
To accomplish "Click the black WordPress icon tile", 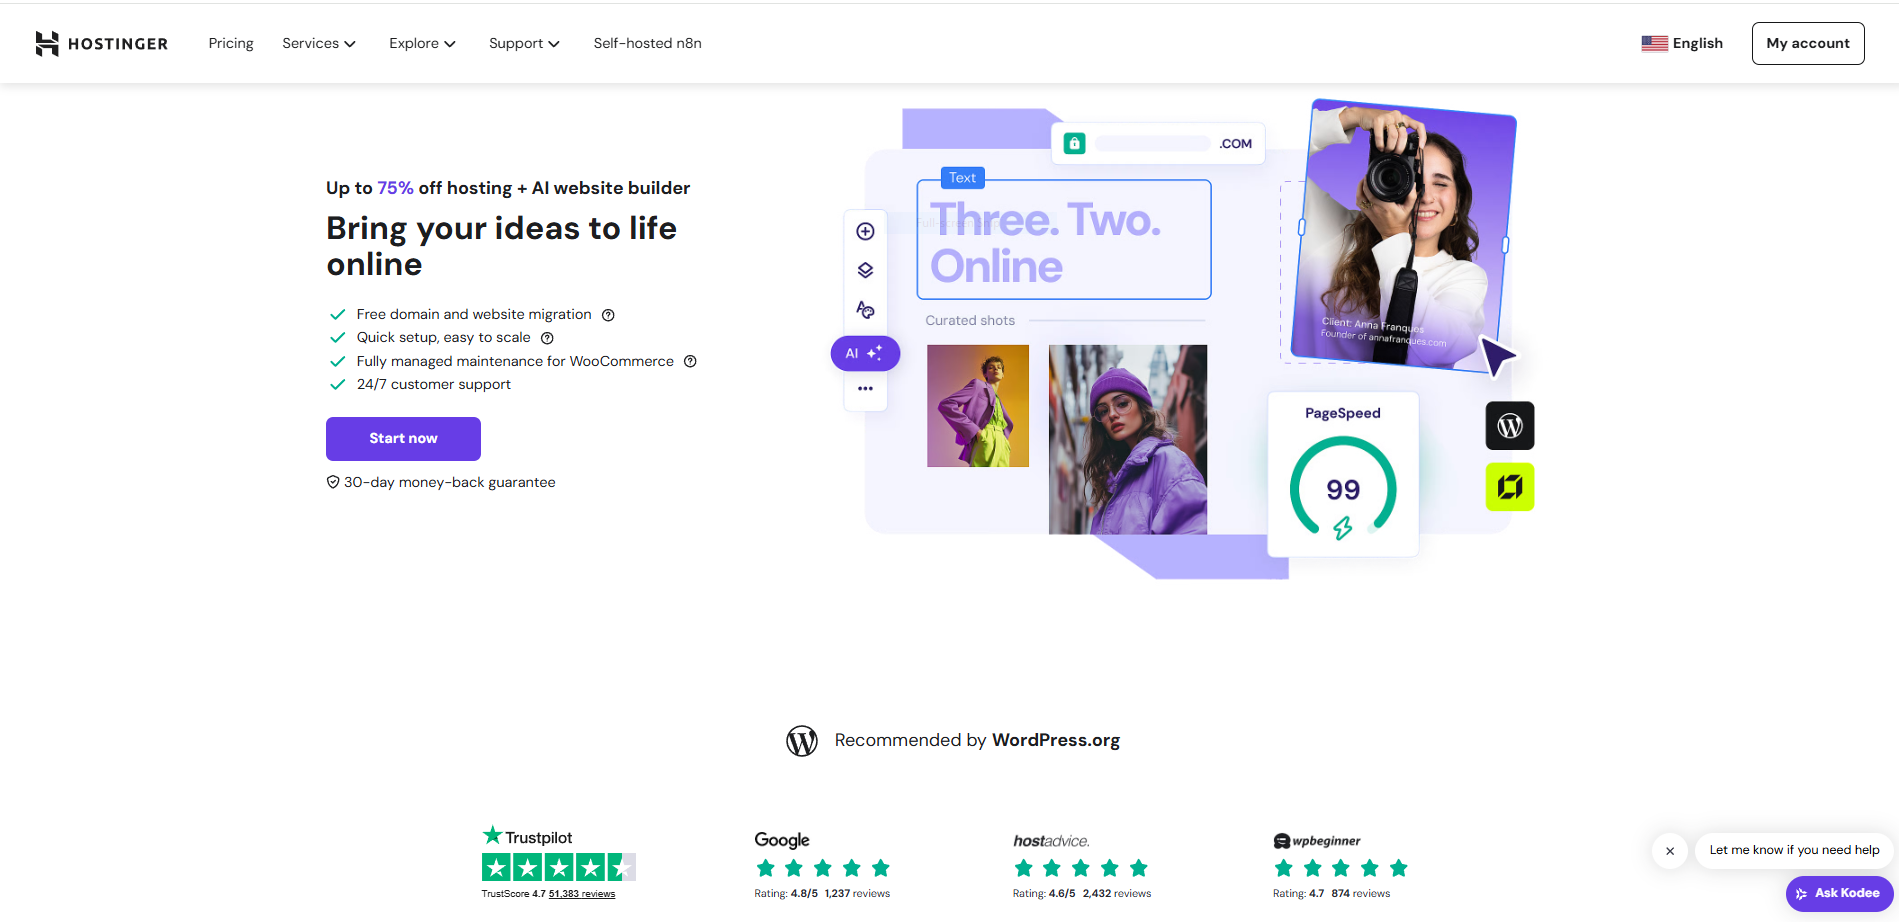I will (x=1509, y=426).
